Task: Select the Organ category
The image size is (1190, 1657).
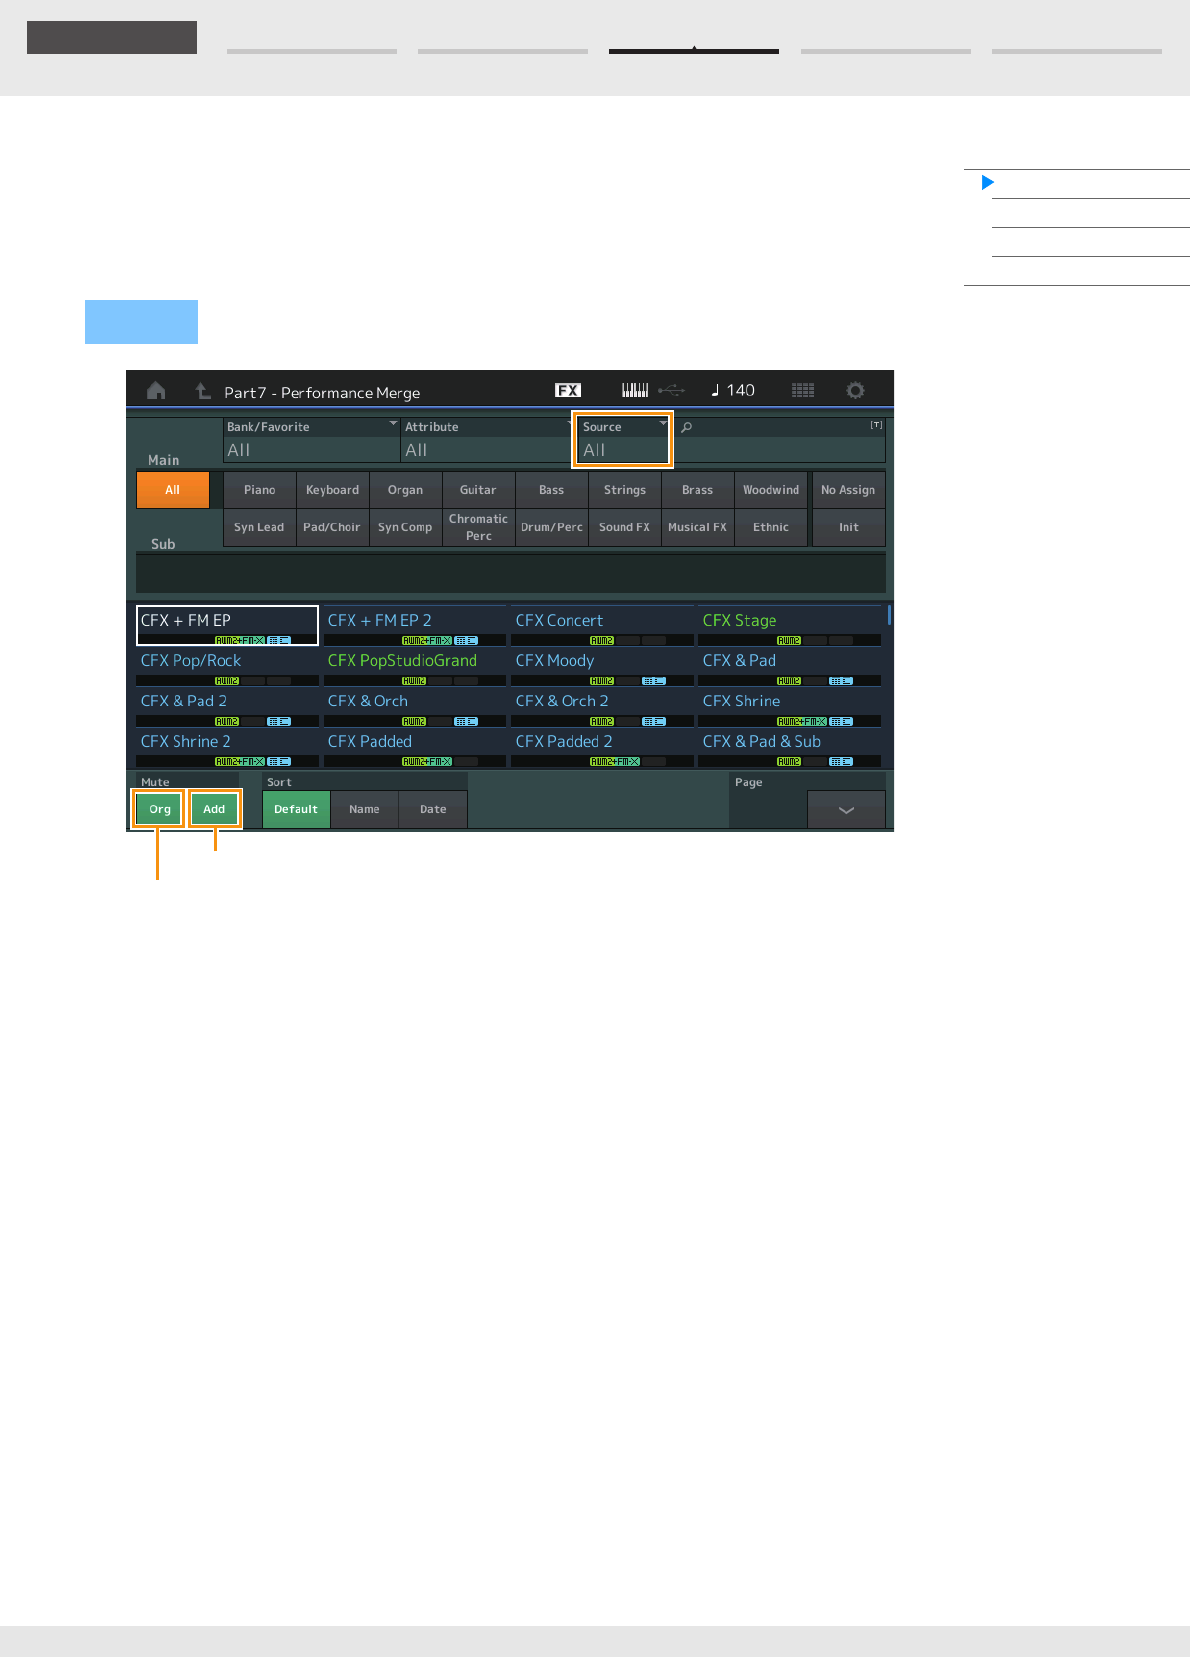Action: (x=406, y=490)
